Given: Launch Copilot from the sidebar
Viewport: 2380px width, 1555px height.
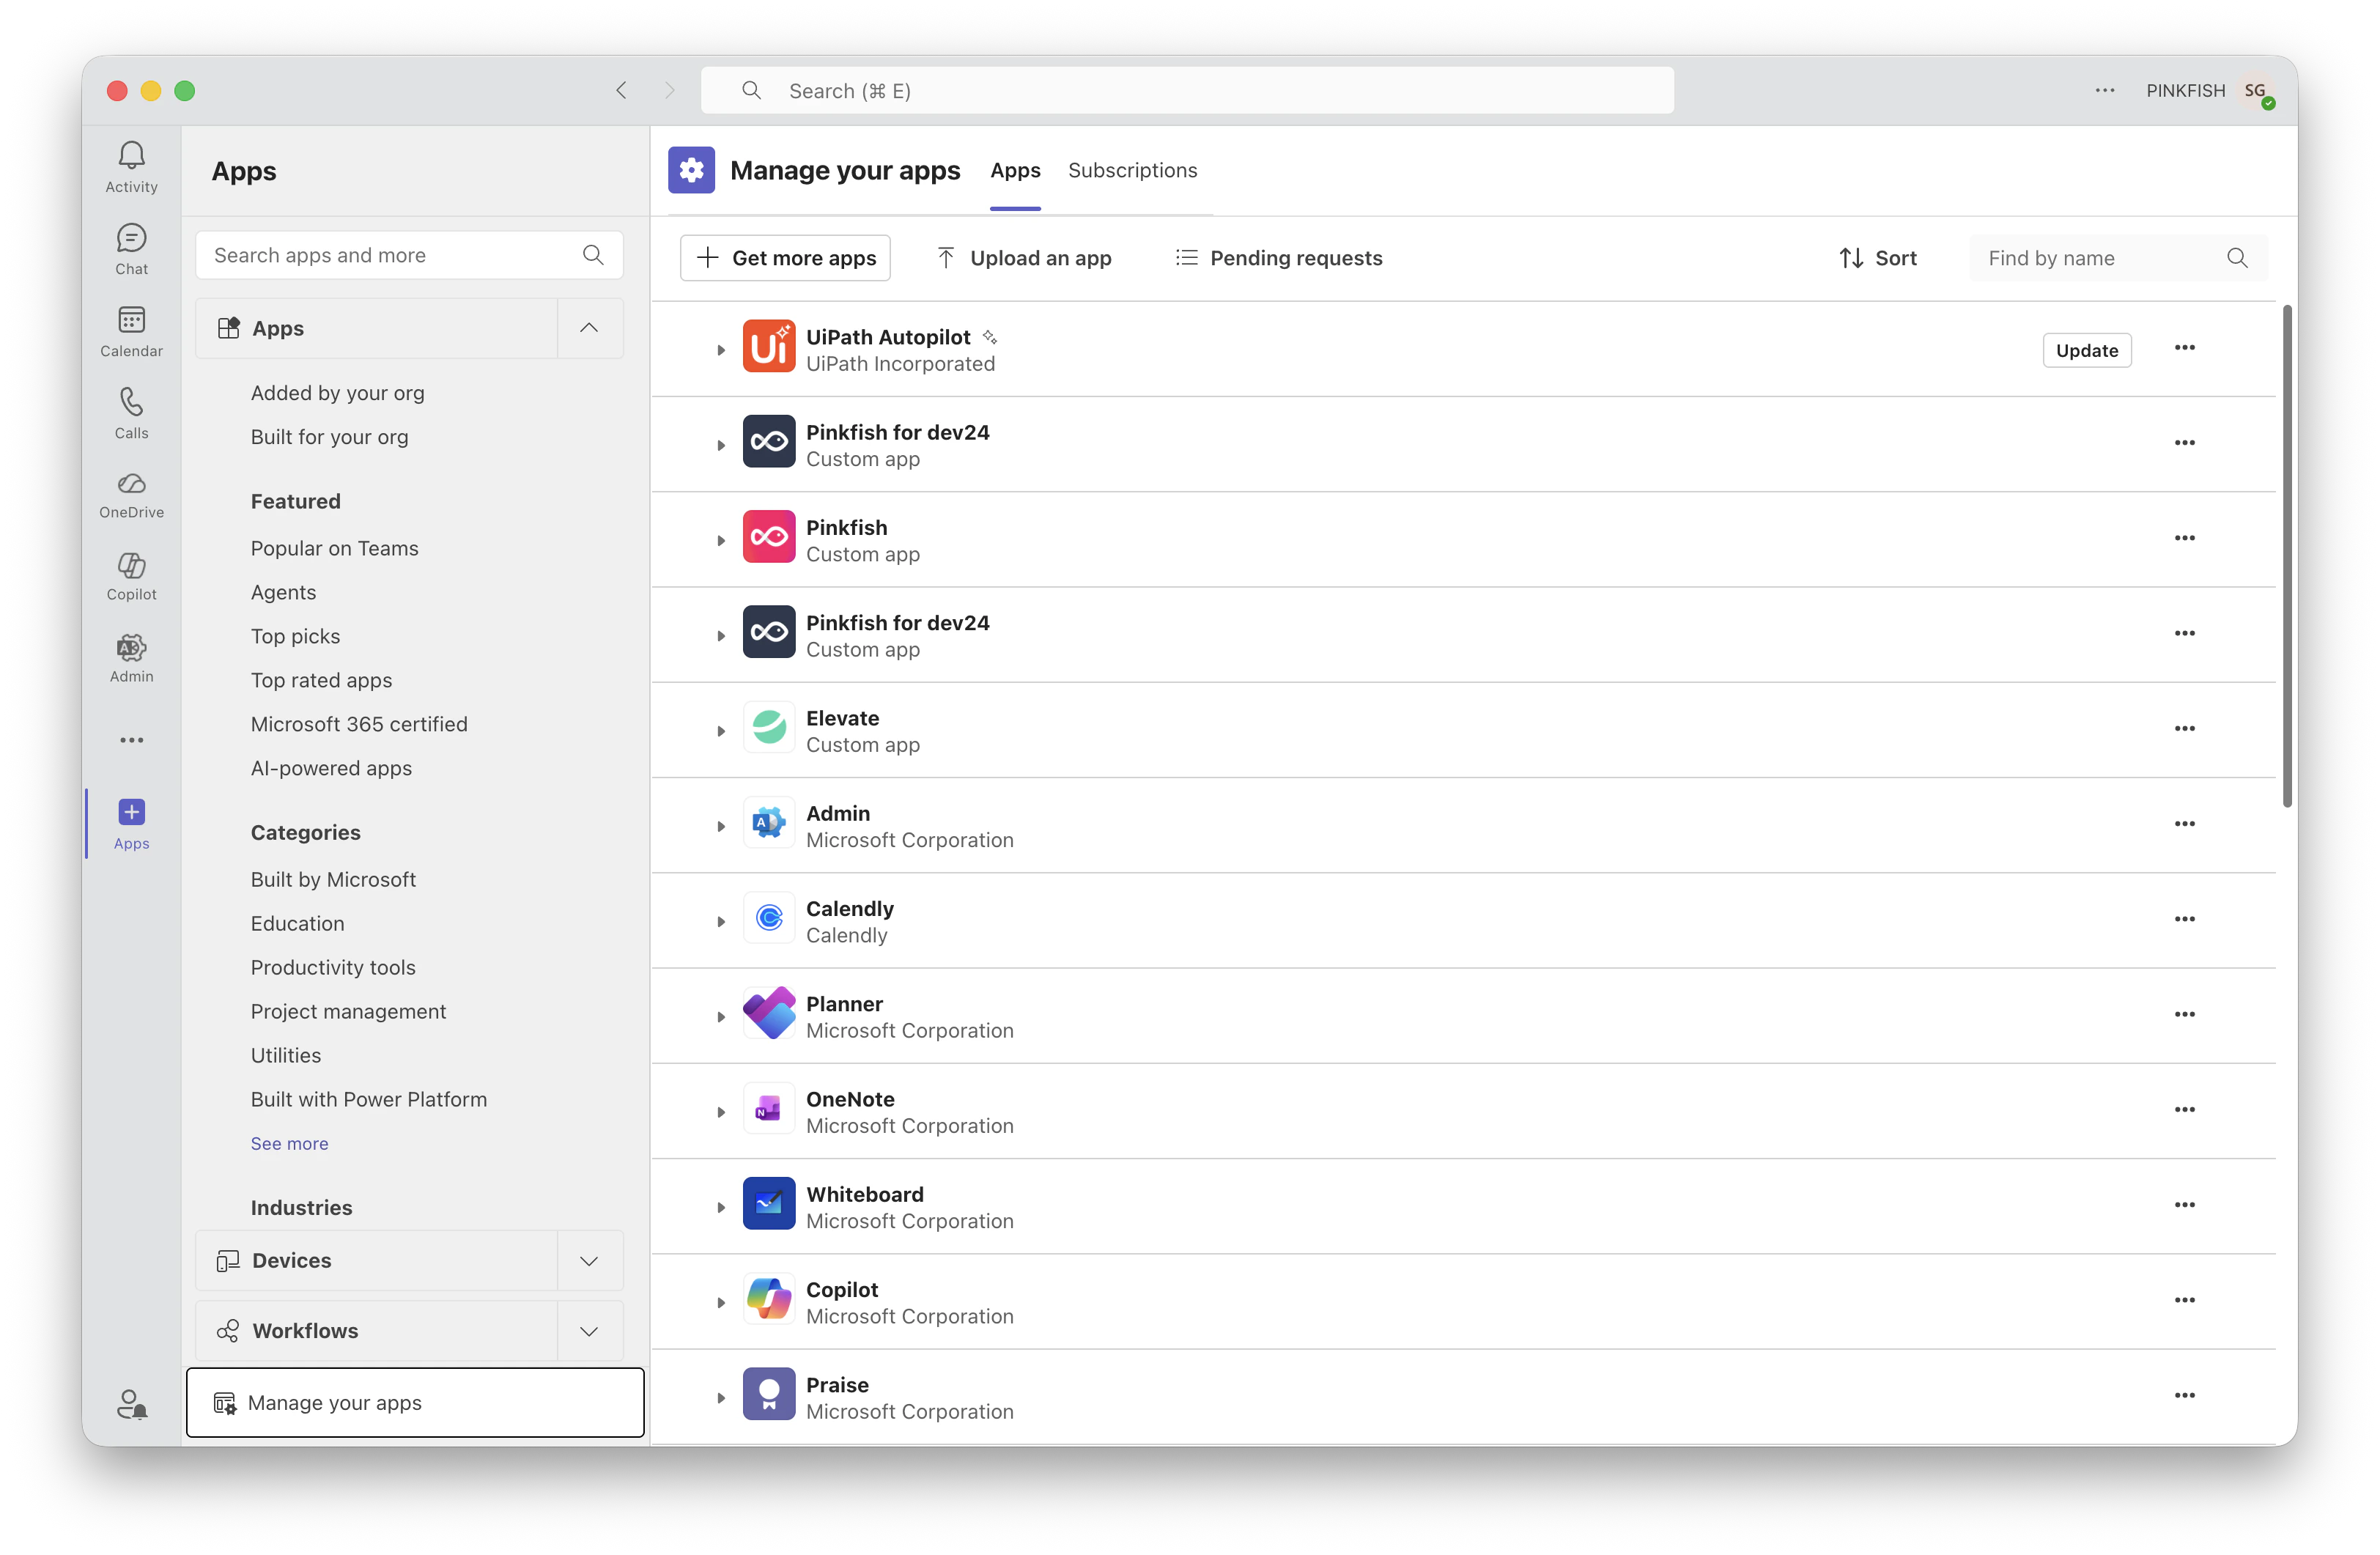Looking at the screenshot, I should point(131,576).
